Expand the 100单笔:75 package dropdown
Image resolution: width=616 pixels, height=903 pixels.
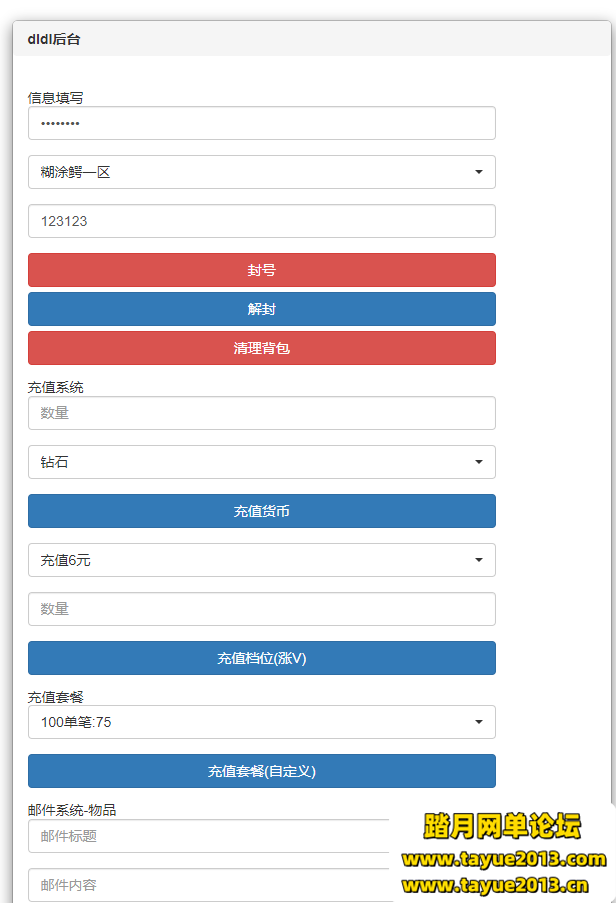pos(261,722)
